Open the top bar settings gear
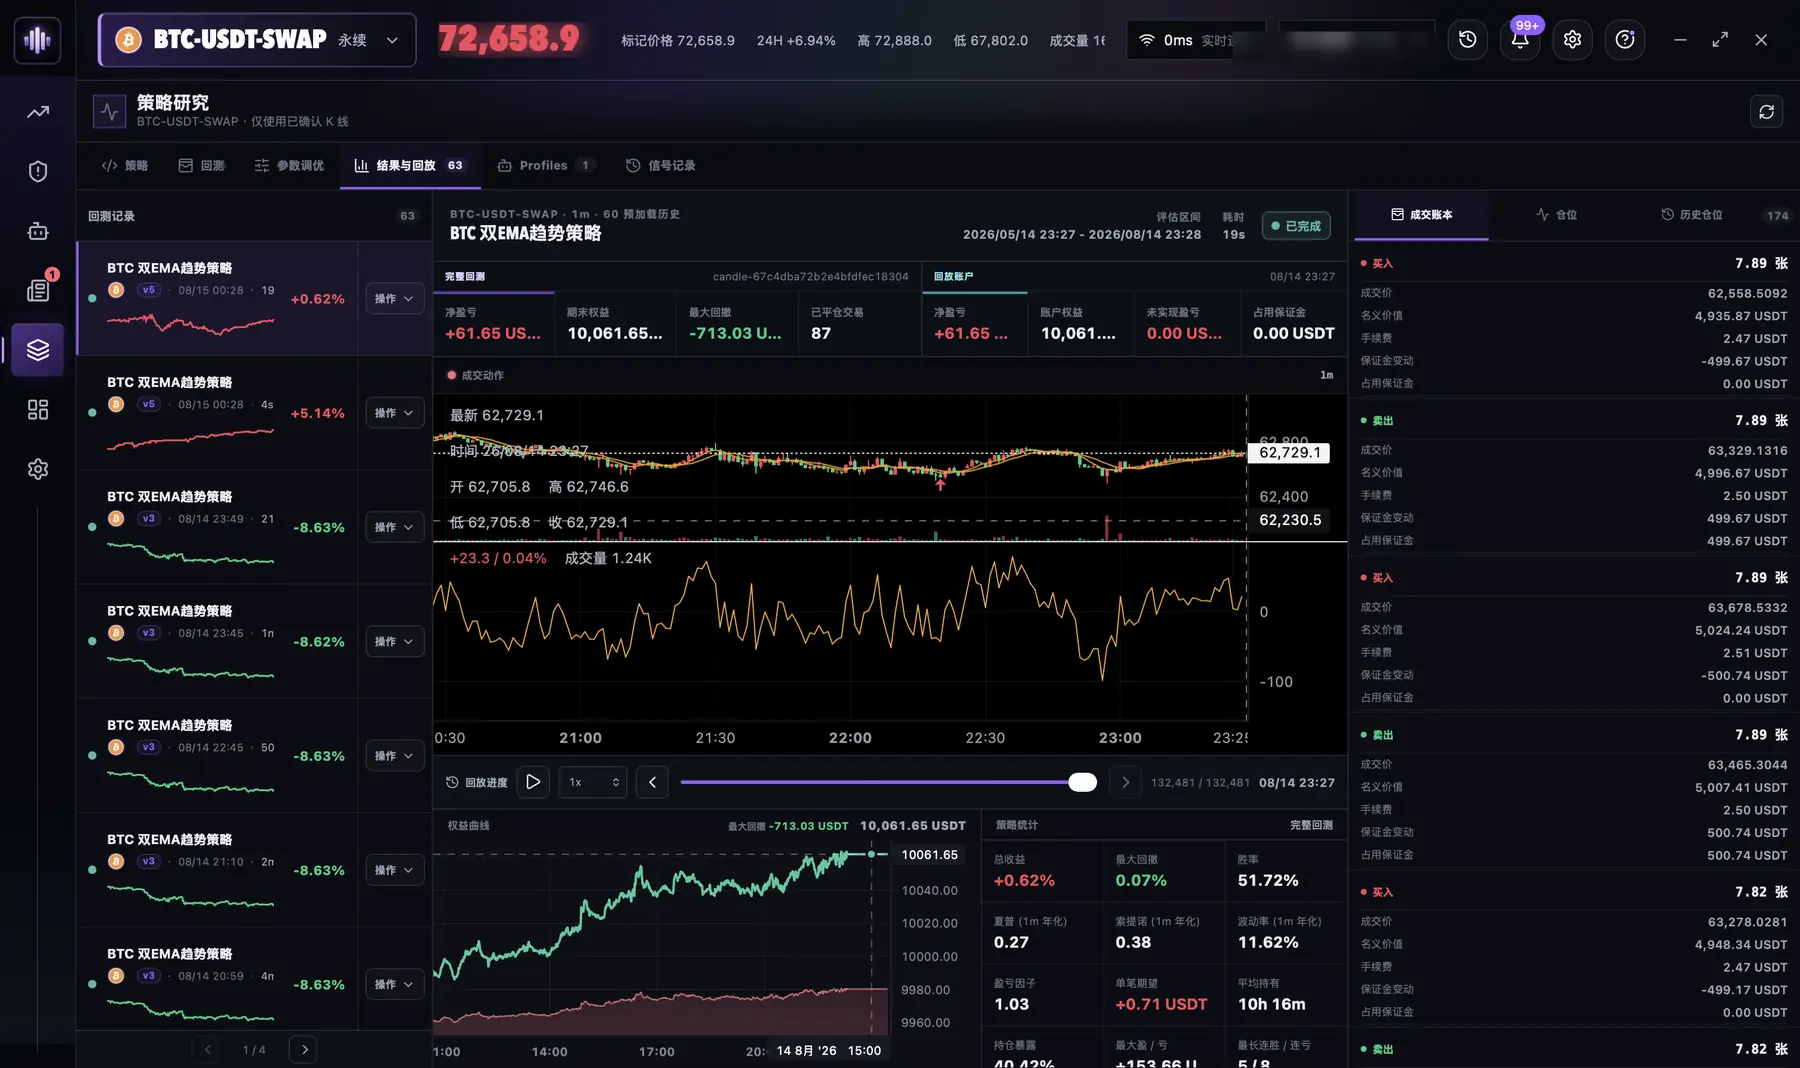 point(1572,40)
